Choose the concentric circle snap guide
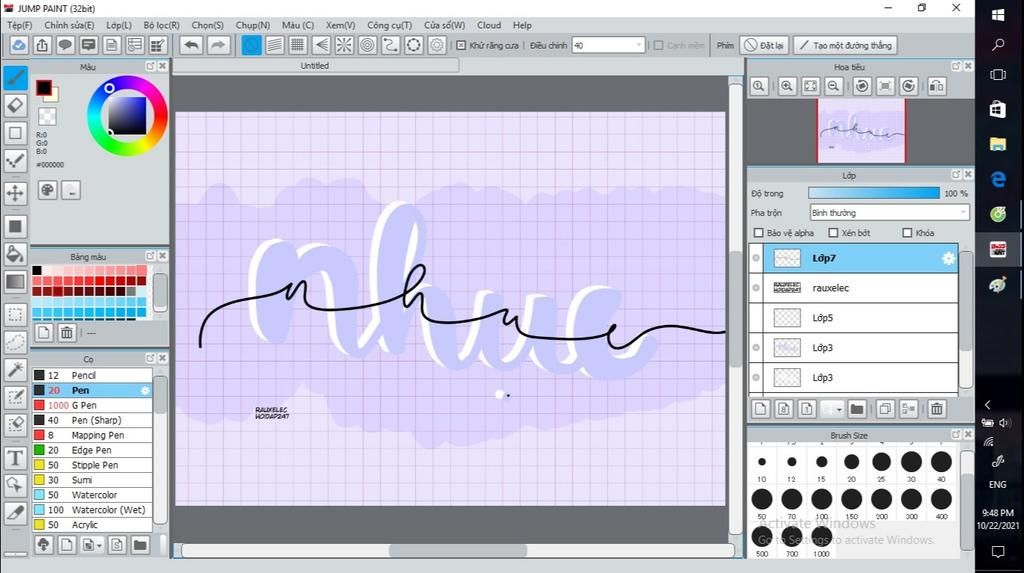 (368, 45)
